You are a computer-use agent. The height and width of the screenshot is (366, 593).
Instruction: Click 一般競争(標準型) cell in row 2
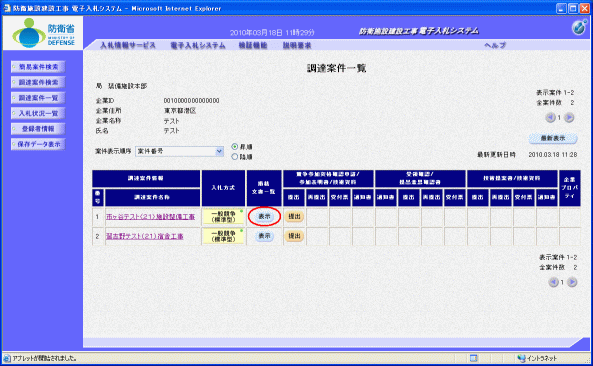pos(223,236)
